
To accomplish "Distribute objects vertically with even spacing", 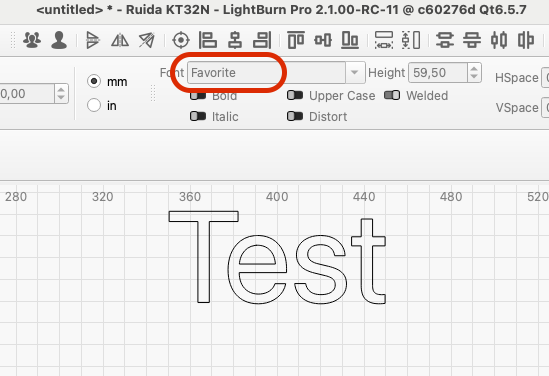I will pyautogui.click(x=472, y=40).
